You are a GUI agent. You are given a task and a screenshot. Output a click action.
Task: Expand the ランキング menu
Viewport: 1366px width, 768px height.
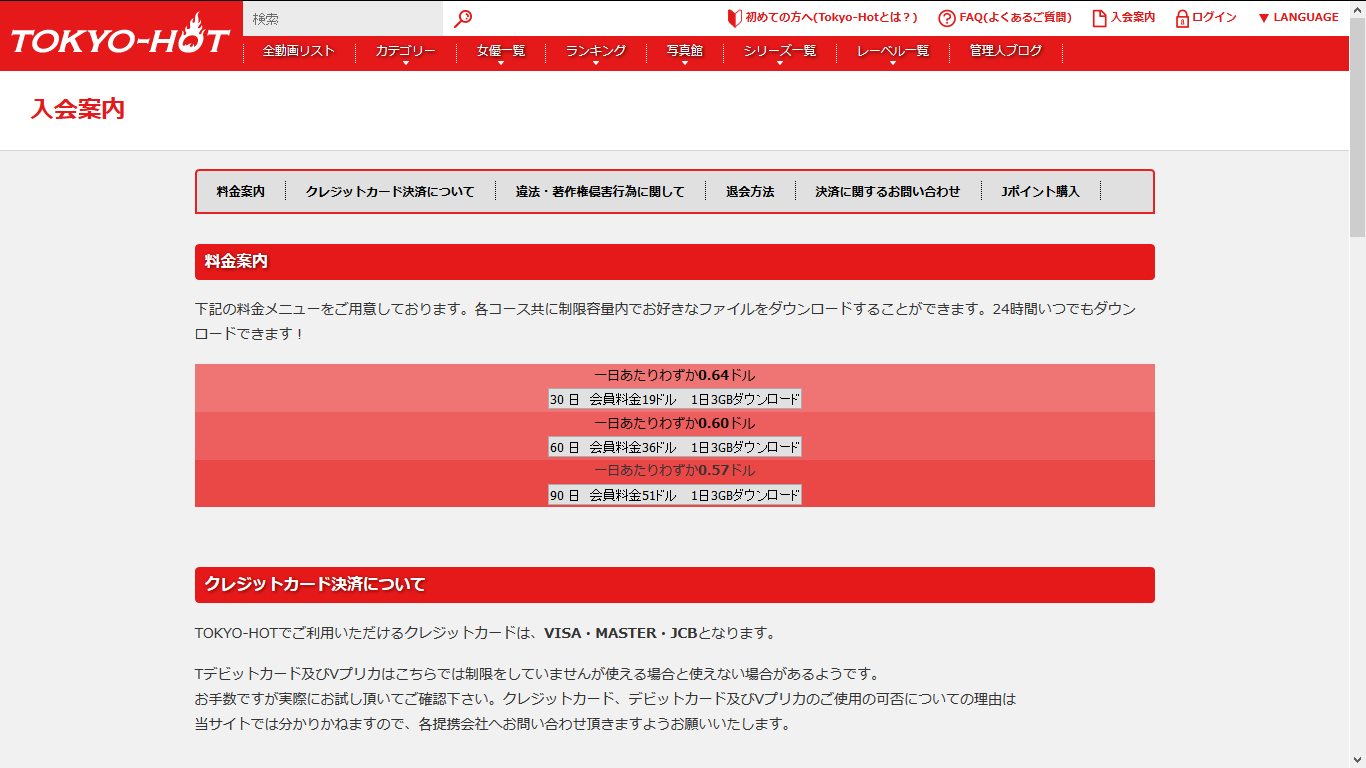click(595, 52)
